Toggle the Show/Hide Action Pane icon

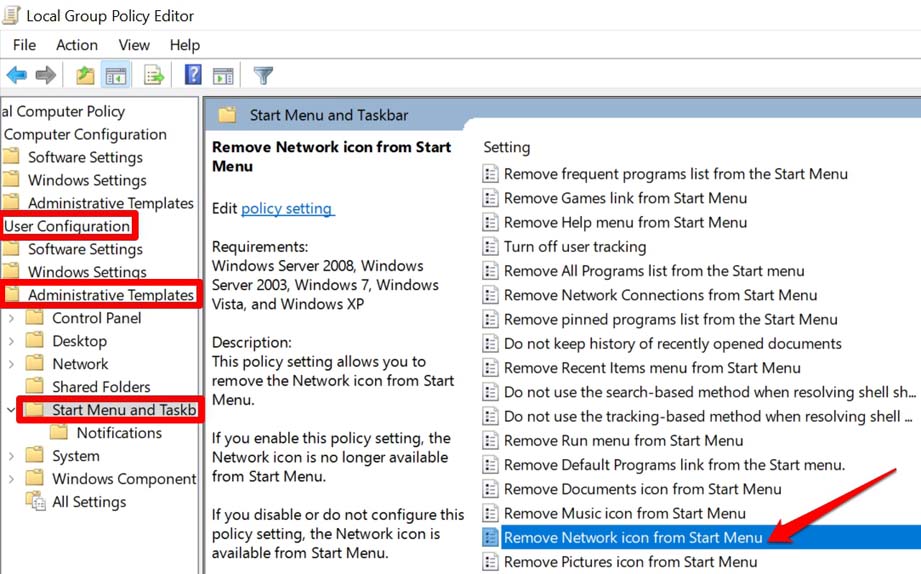223,76
